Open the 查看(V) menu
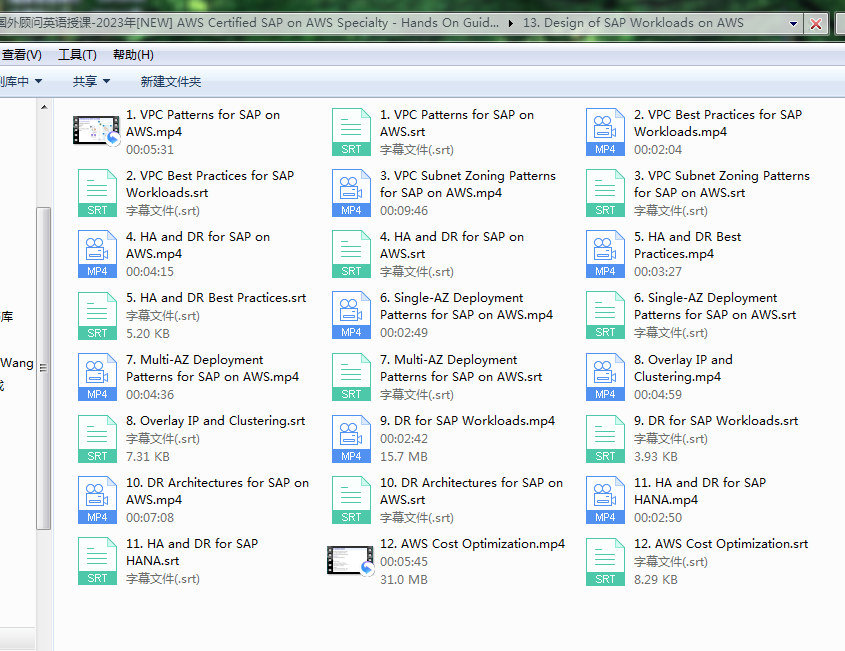This screenshot has width=845, height=651. point(22,55)
